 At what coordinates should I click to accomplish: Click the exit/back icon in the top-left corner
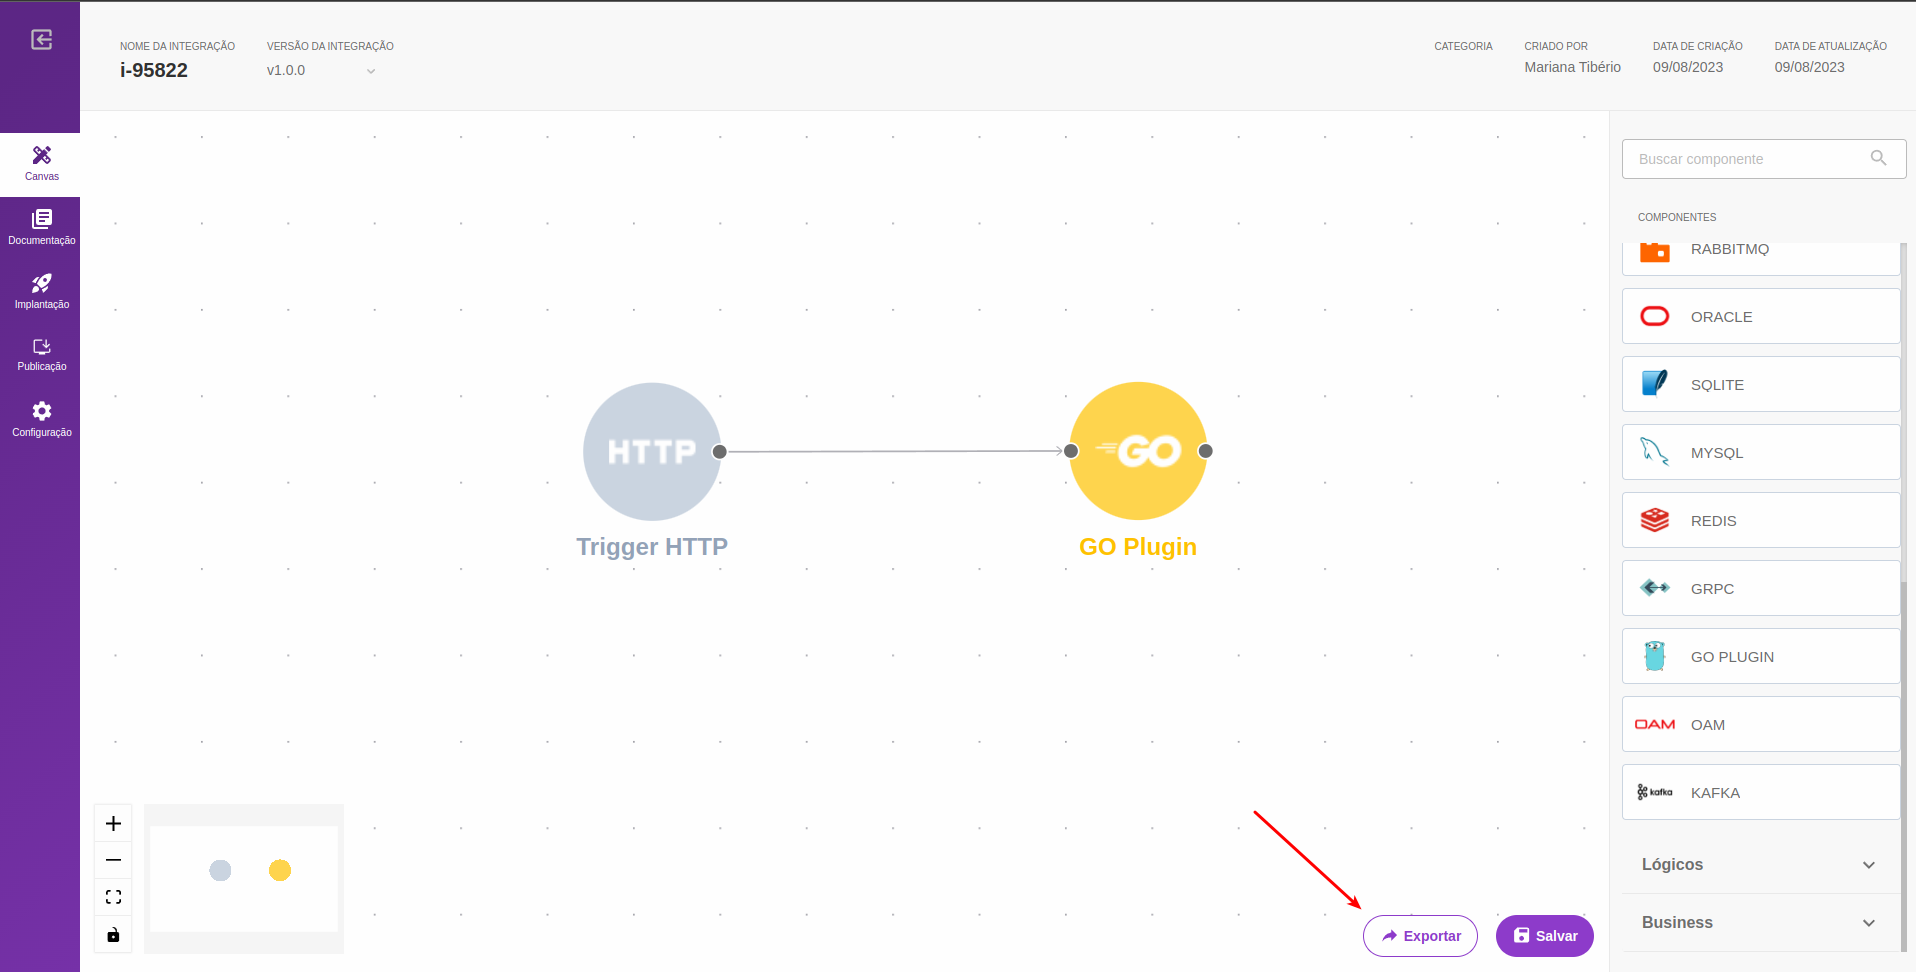[x=41, y=40]
